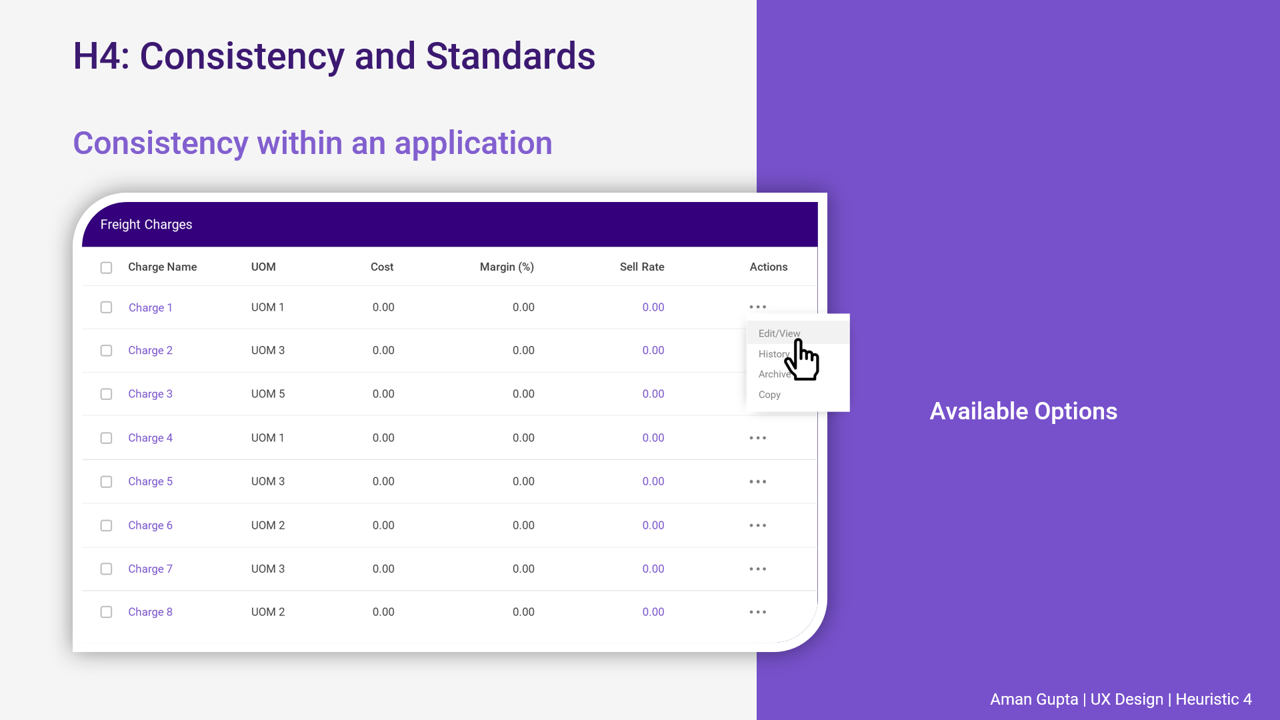Click the ellipsis icon beside Charge 3
Image resolution: width=1280 pixels, height=720 pixels.
pos(757,394)
